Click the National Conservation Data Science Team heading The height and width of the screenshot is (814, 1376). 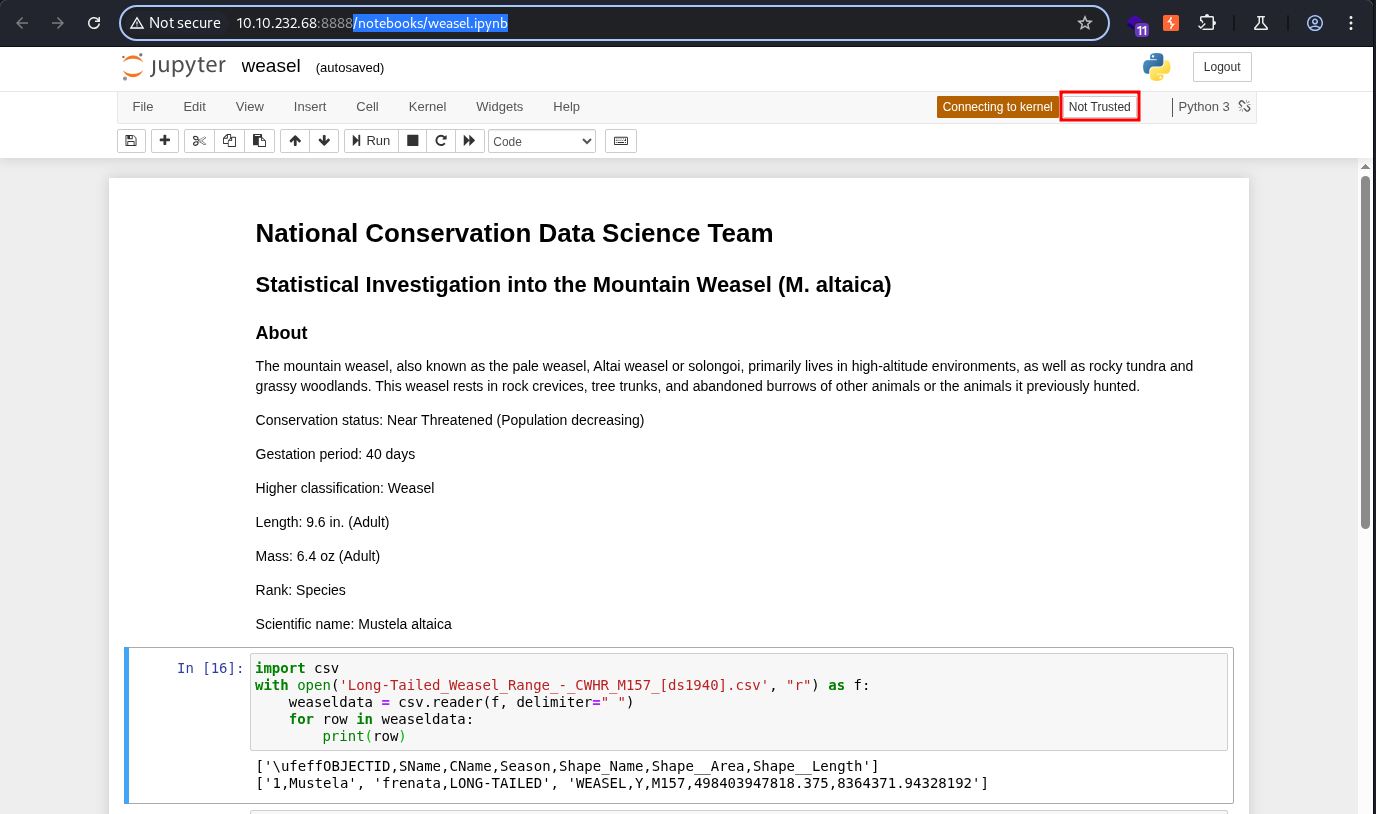[x=514, y=233]
